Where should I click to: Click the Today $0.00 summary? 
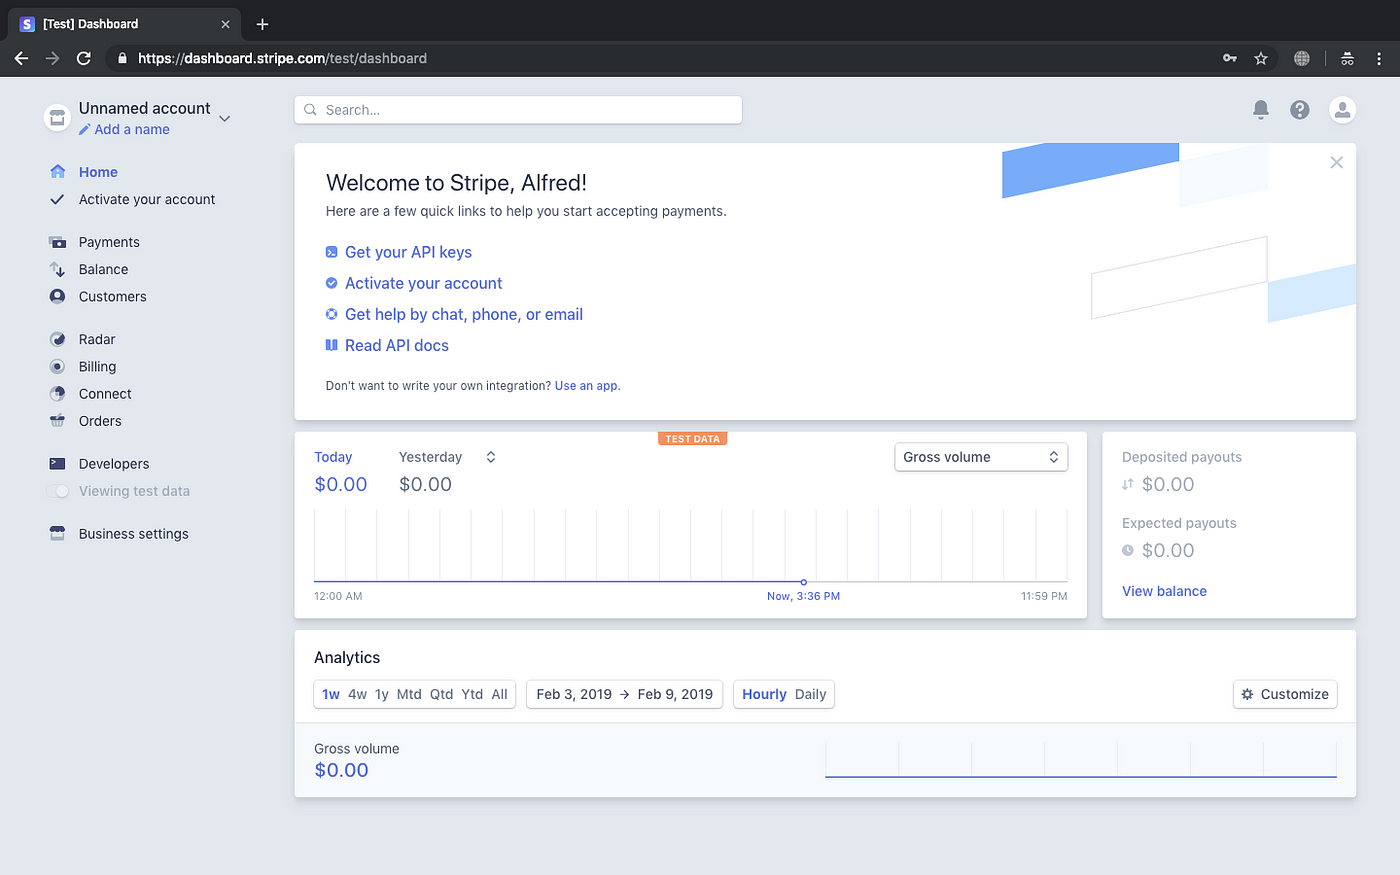341,472
